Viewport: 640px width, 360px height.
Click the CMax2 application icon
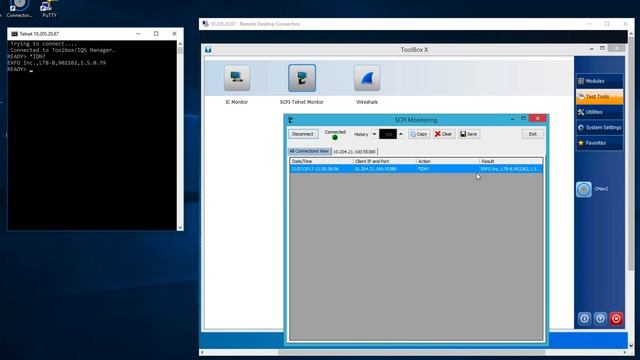click(x=584, y=189)
